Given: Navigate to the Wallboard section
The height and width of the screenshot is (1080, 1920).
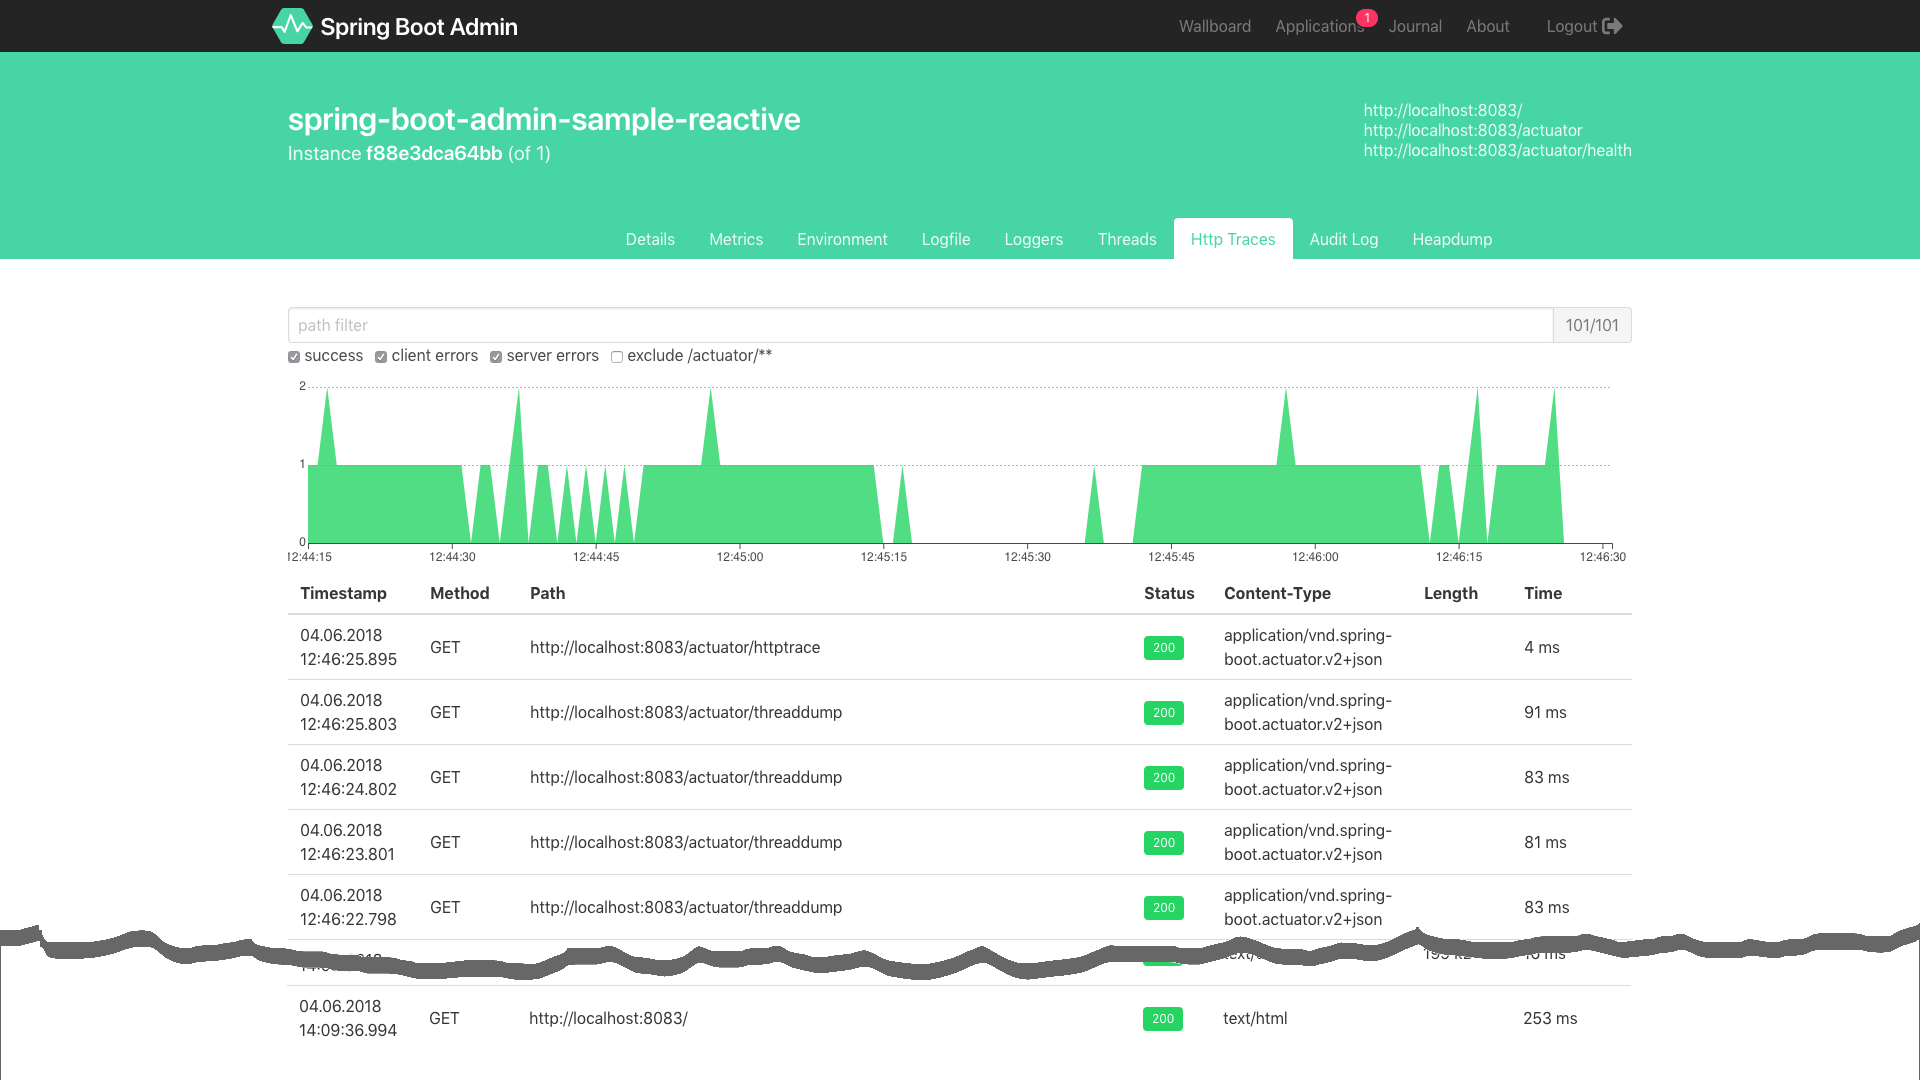Looking at the screenshot, I should (x=1213, y=25).
